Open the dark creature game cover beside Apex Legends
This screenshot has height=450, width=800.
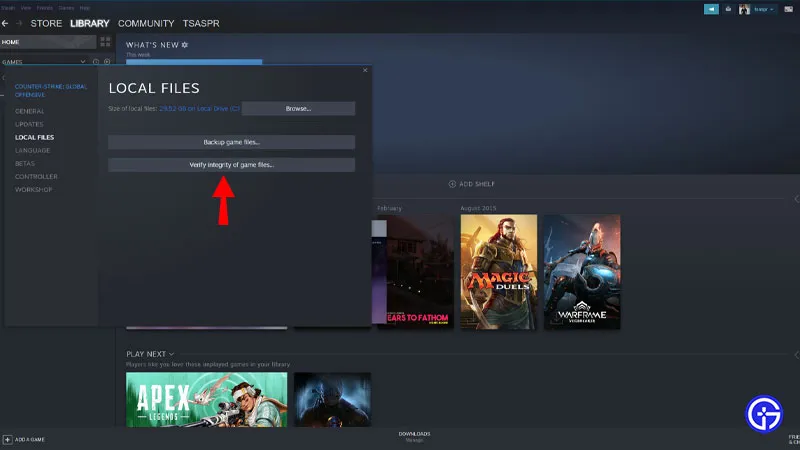(x=333, y=399)
